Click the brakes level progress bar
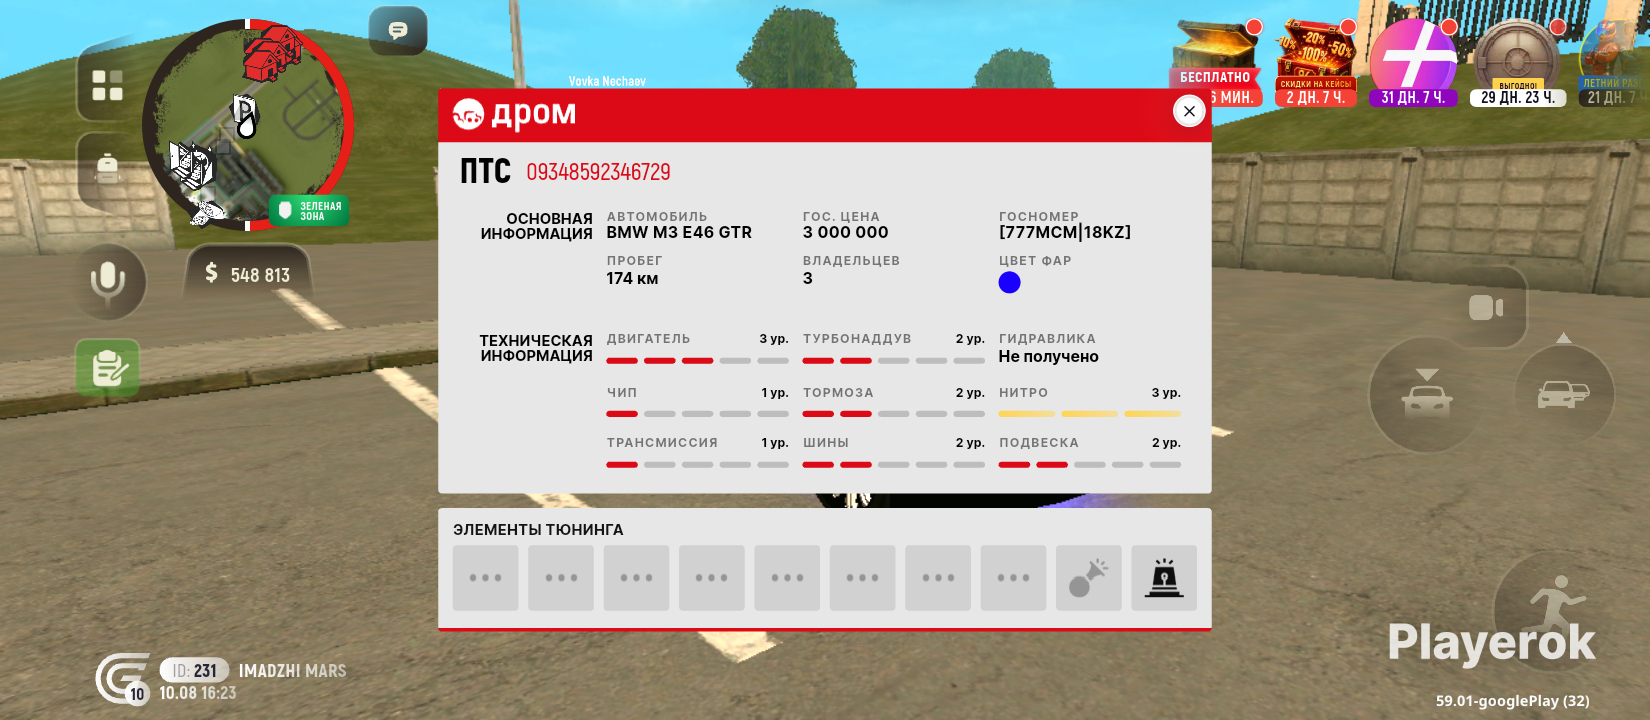The width and height of the screenshot is (1650, 720). point(894,414)
